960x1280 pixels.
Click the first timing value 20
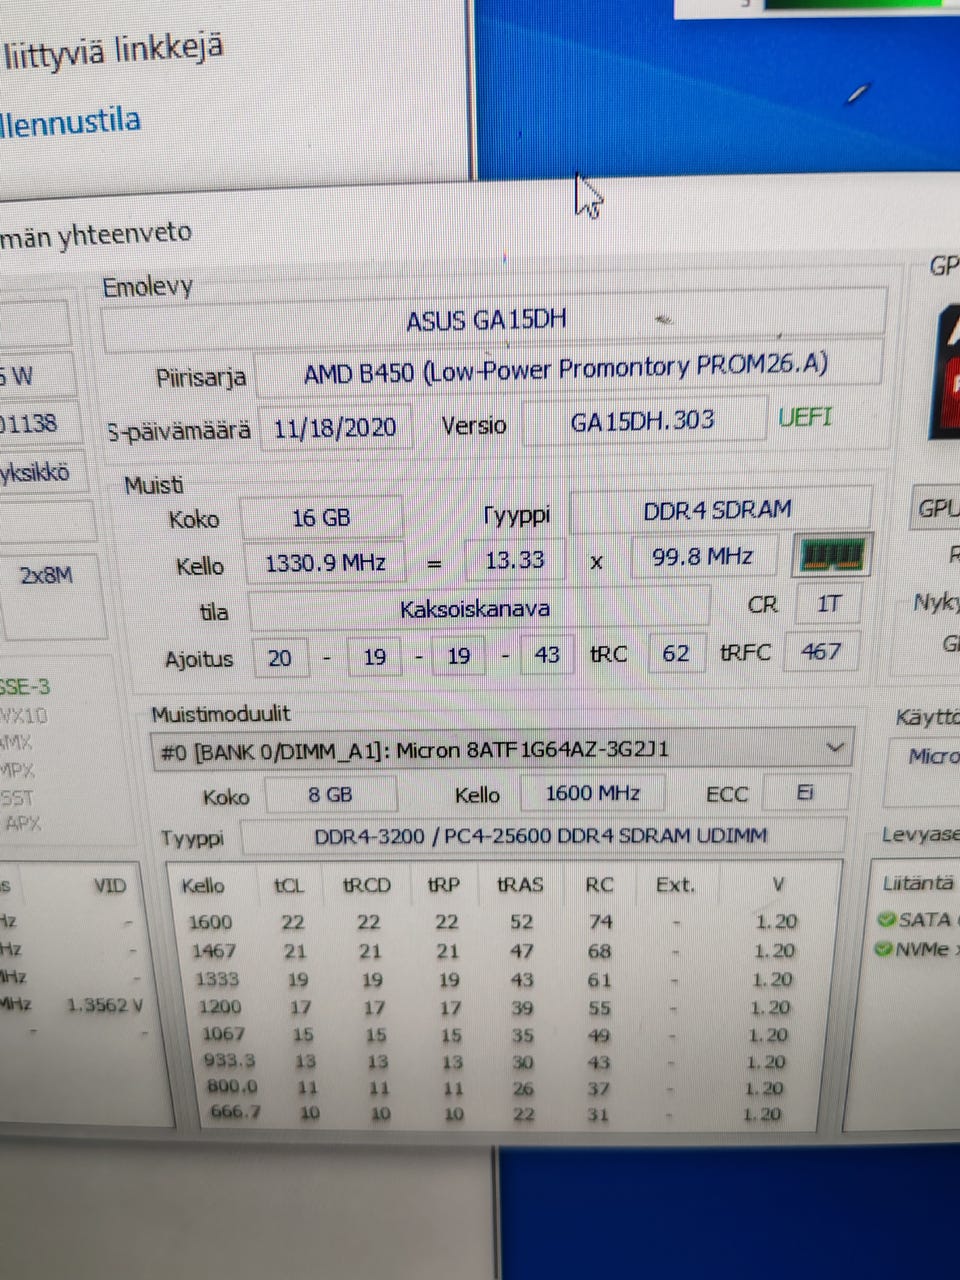(x=280, y=658)
